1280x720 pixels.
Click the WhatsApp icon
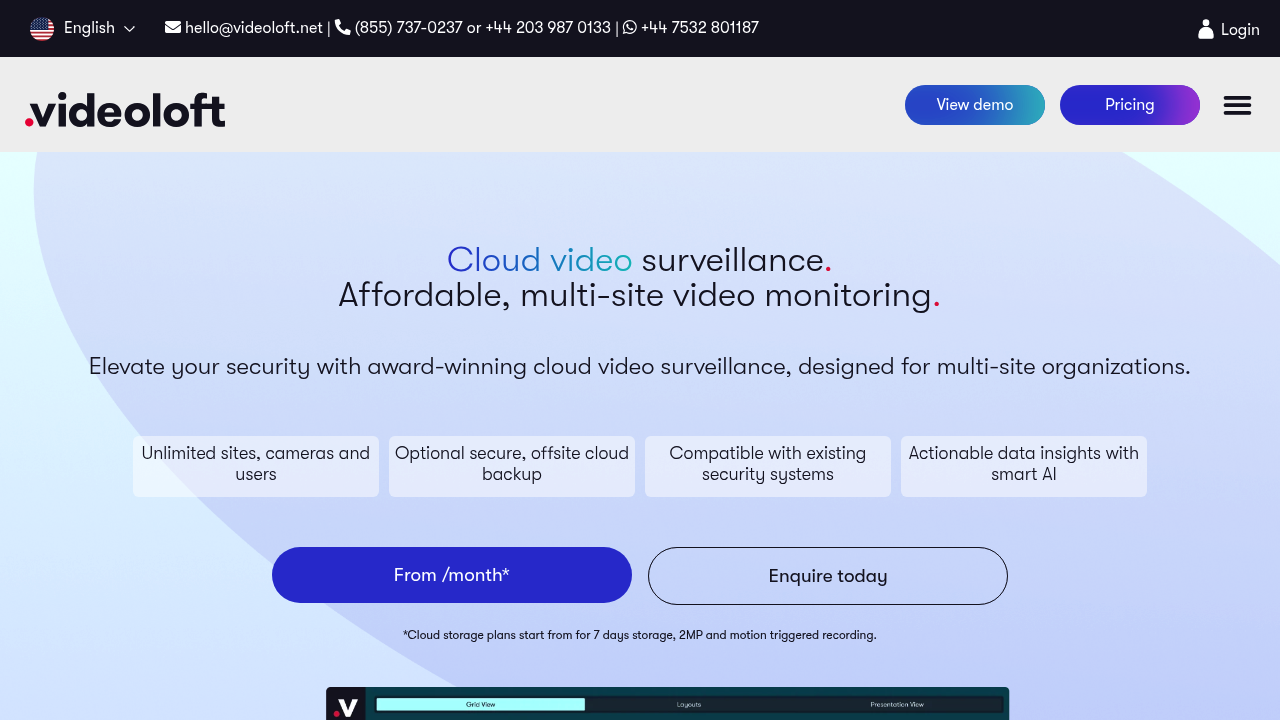[630, 27]
